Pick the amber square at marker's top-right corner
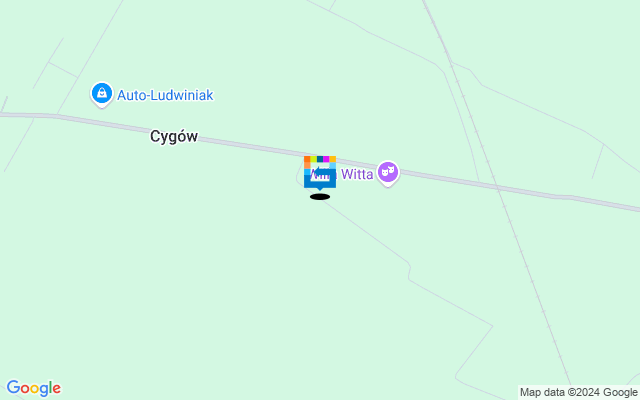The width and height of the screenshot is (640, 400). (x=333, y=159)
